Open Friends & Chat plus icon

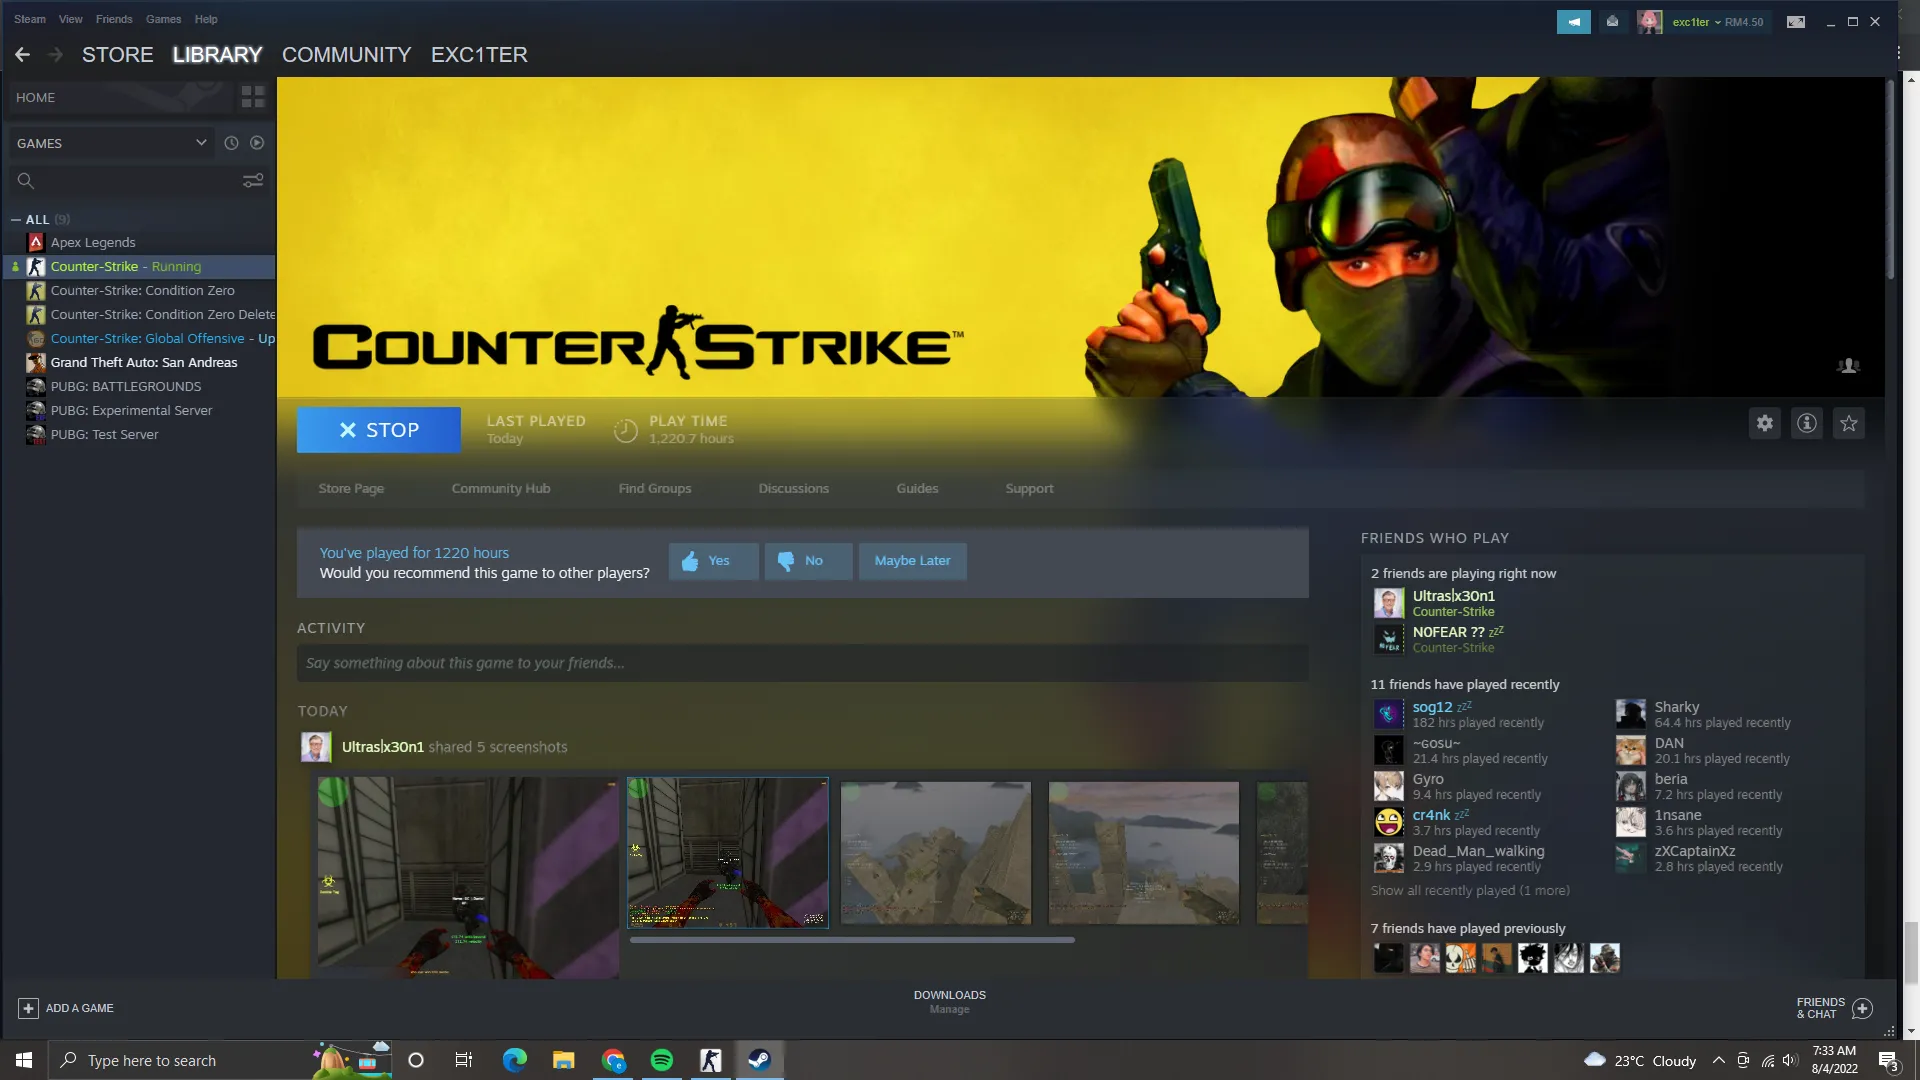[1862, 1008]
